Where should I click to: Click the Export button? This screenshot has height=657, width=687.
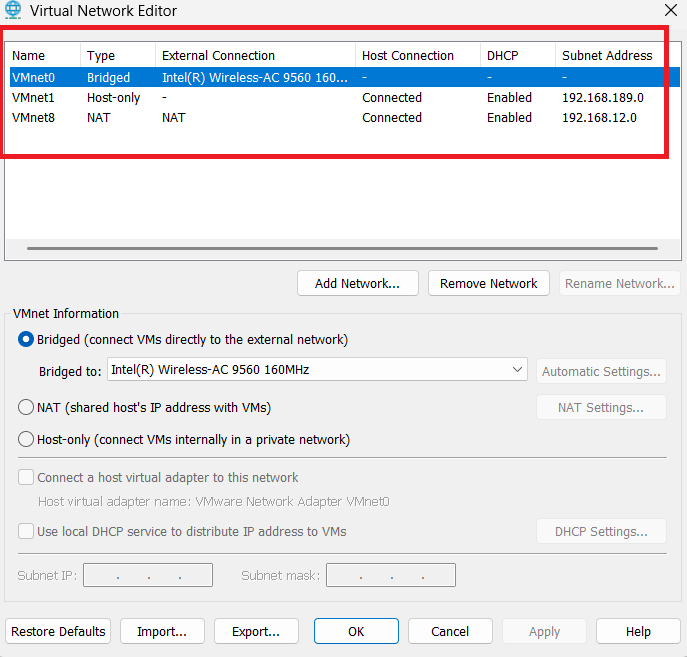click(256, 632)
